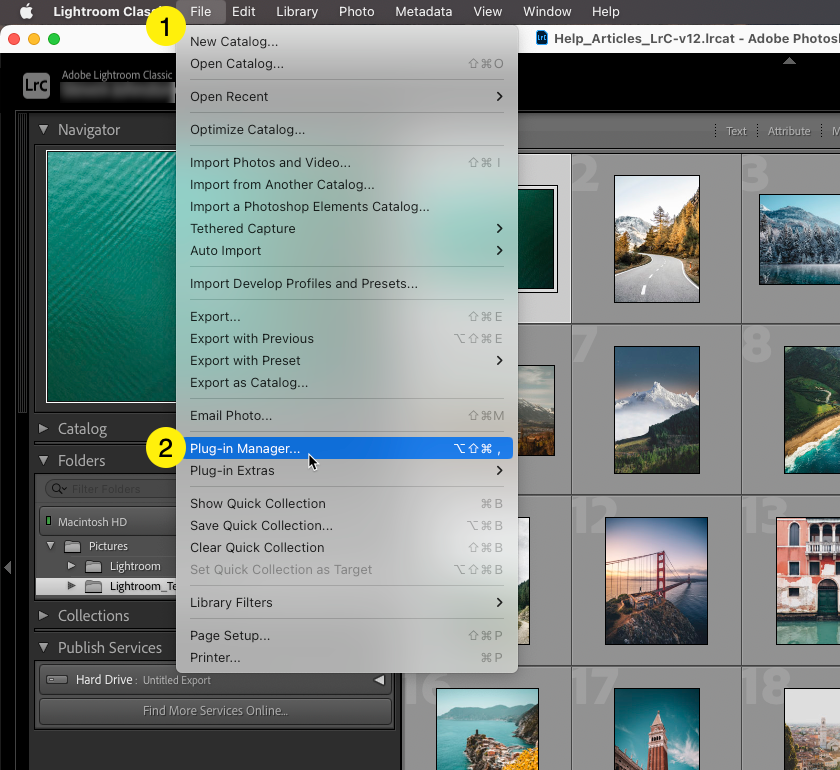840x770 pixels.
Task: Open the Photo menu
Action: tap(356, 11)
